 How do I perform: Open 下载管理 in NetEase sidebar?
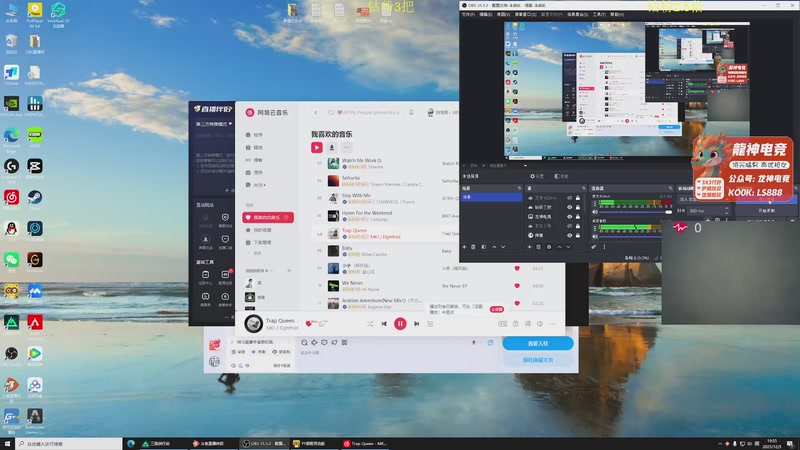(x=262, y=242)
